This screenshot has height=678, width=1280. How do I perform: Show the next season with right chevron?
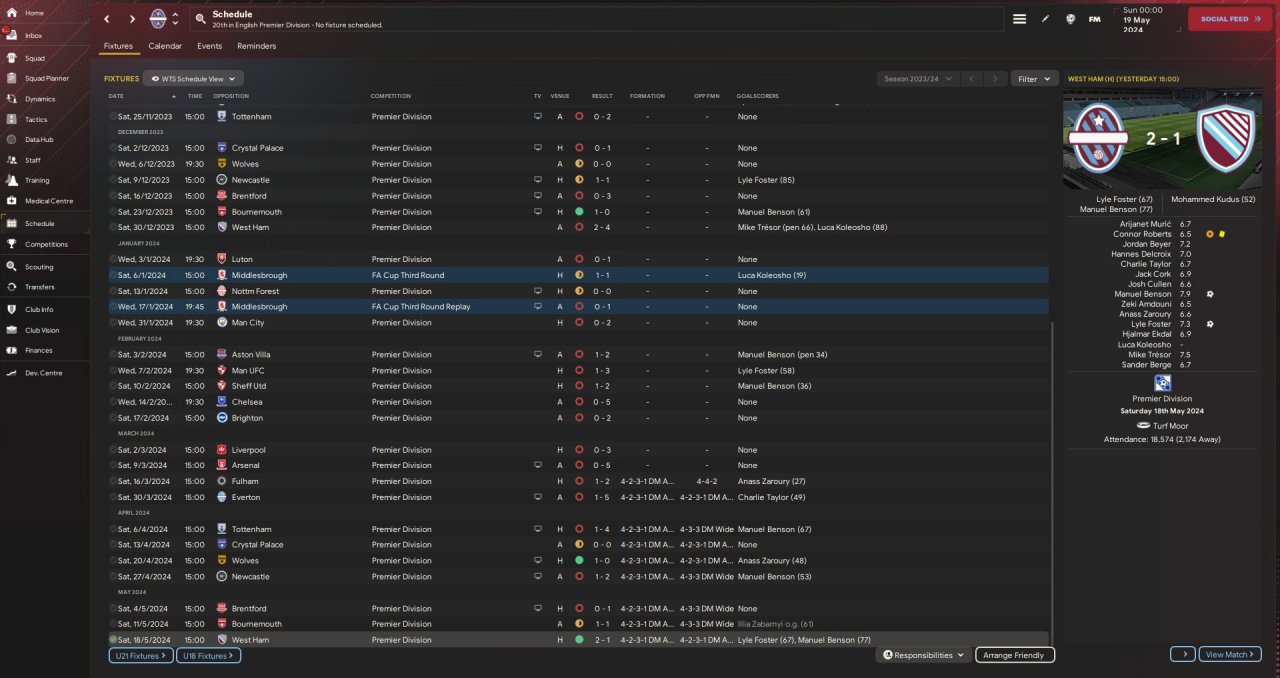(995, 78)
